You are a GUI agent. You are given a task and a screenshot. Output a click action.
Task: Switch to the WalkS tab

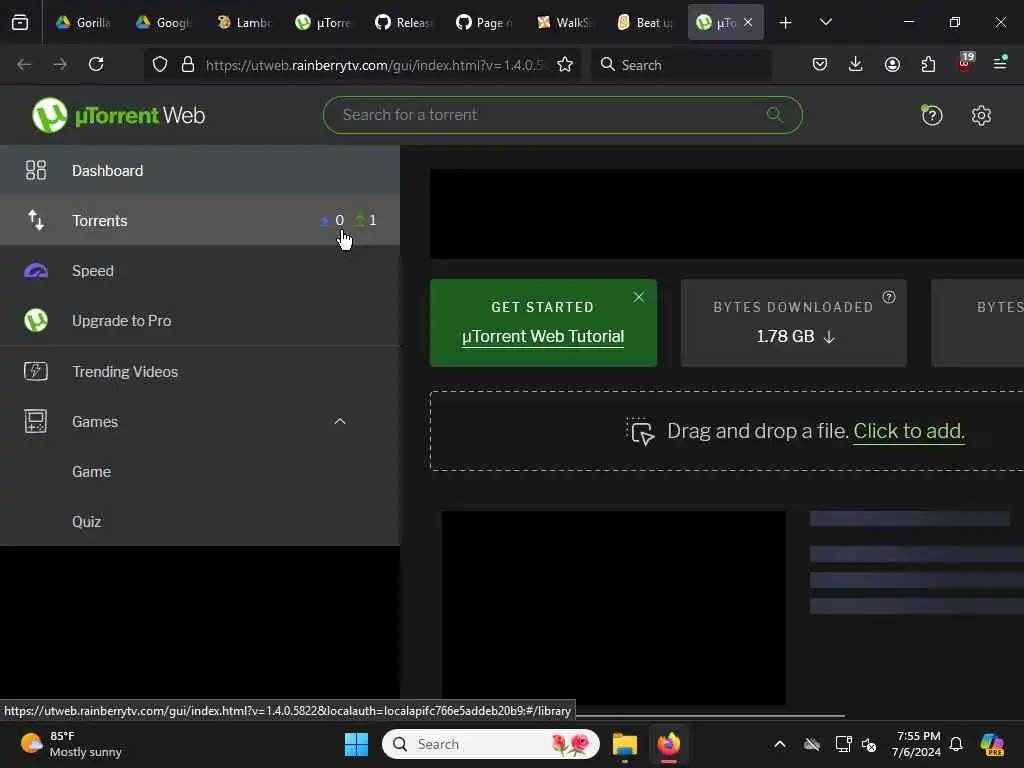pos(564,23)
